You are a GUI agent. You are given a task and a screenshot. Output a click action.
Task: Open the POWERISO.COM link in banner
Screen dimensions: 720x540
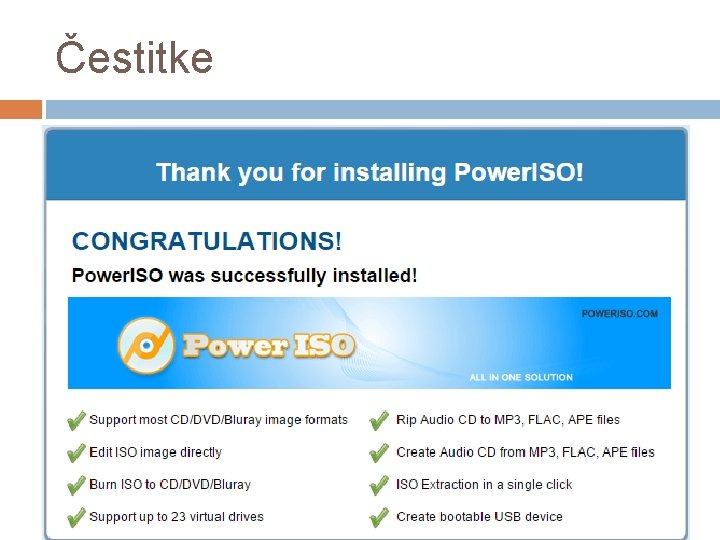tap(619, 314)
